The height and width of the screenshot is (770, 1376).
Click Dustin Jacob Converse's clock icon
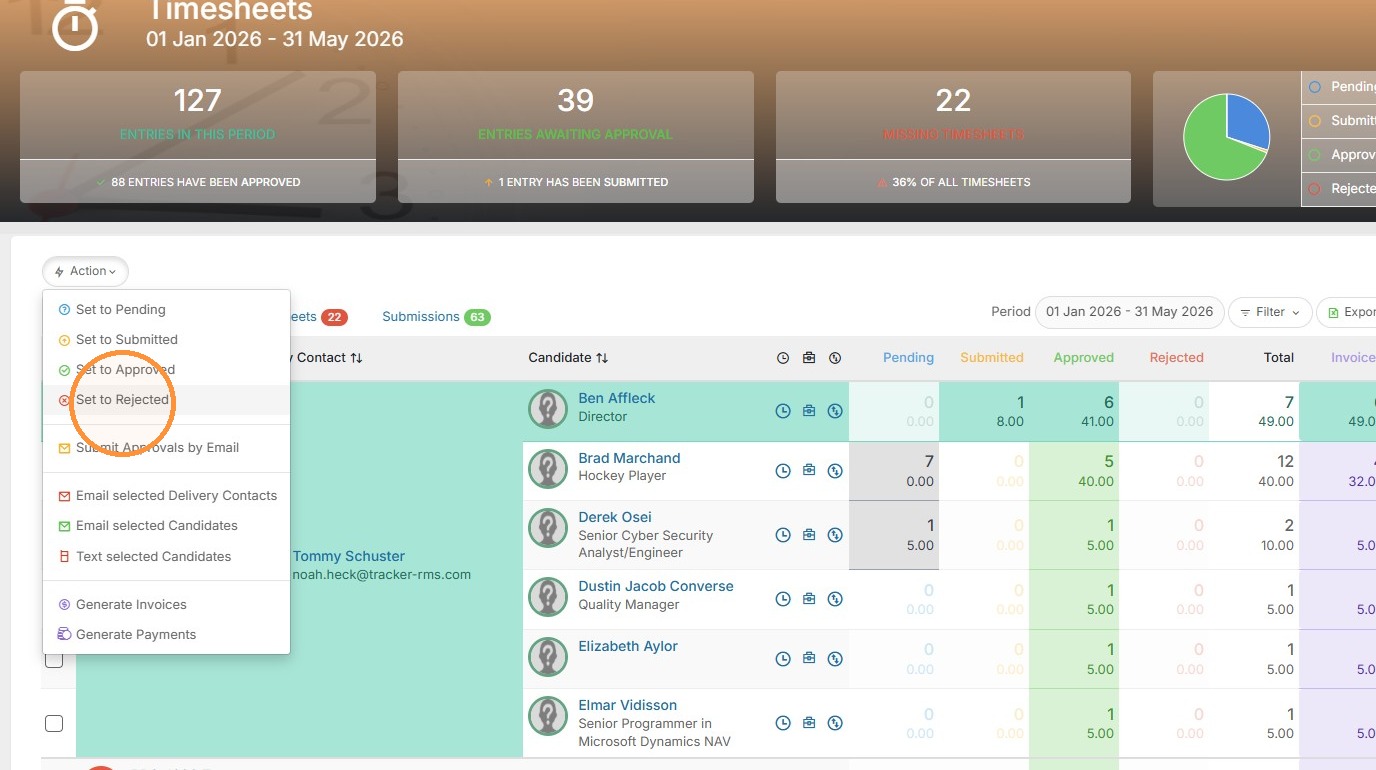coord(783,600)
